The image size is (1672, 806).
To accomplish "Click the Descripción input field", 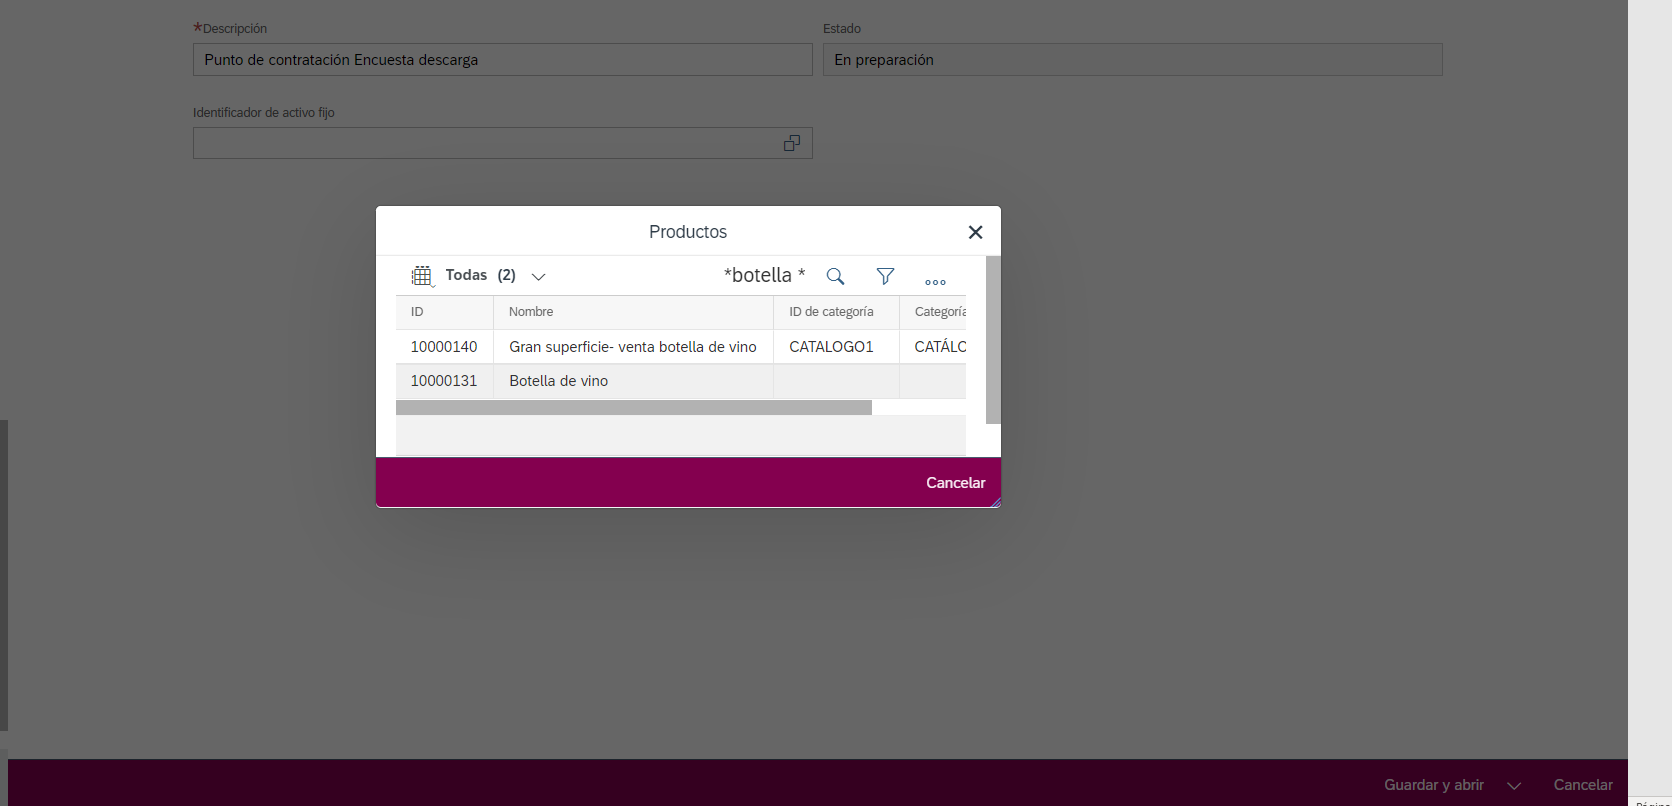I will (502, 59).
